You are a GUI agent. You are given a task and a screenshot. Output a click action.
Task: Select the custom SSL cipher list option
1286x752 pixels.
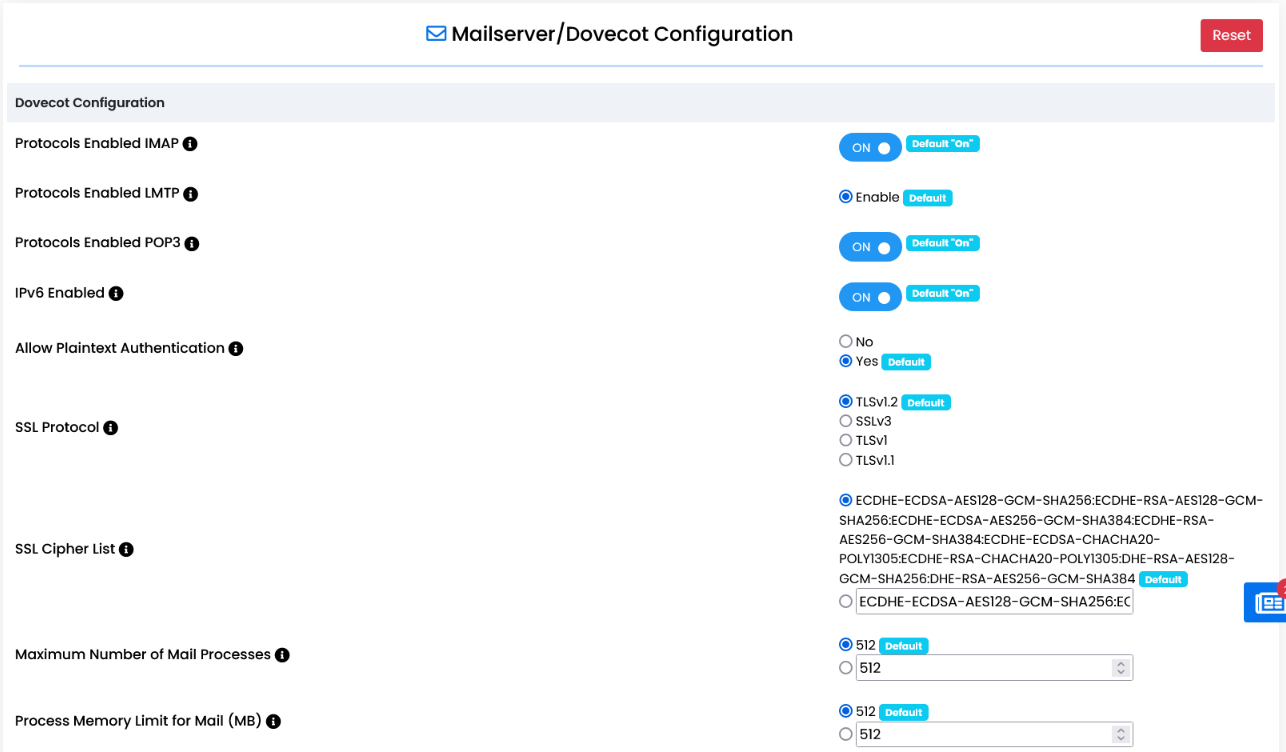846,601
